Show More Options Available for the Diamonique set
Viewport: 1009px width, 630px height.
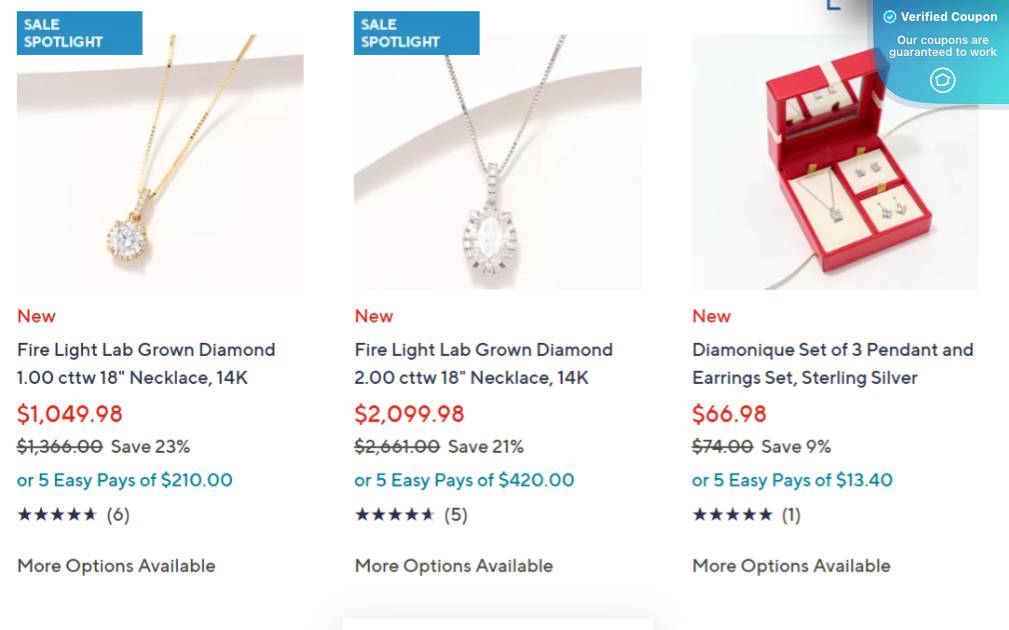point(790,565)
